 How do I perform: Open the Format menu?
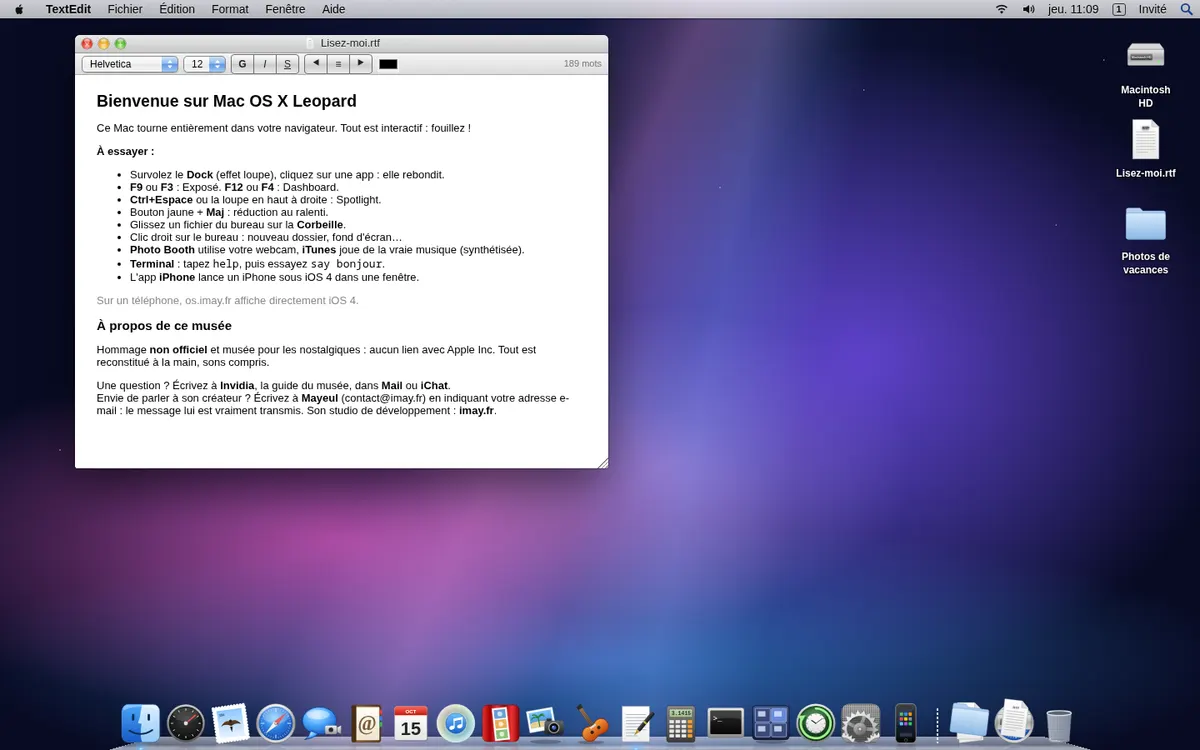coord(230,9)
